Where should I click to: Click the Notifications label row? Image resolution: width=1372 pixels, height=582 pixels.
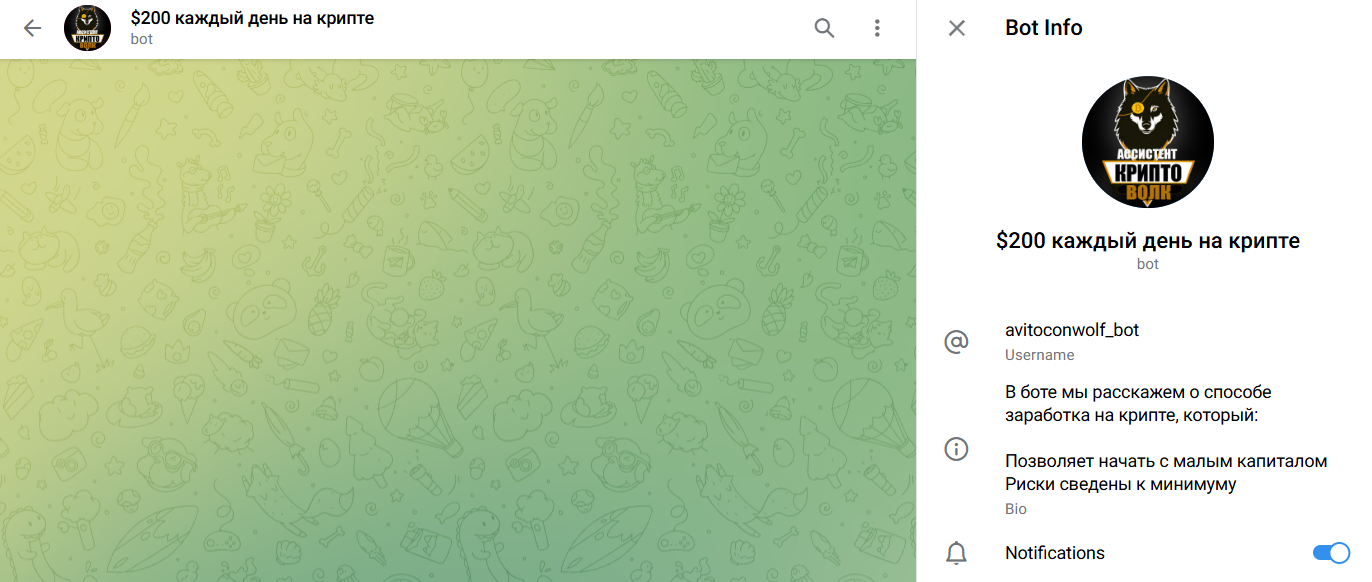(x=1144, y=553)
